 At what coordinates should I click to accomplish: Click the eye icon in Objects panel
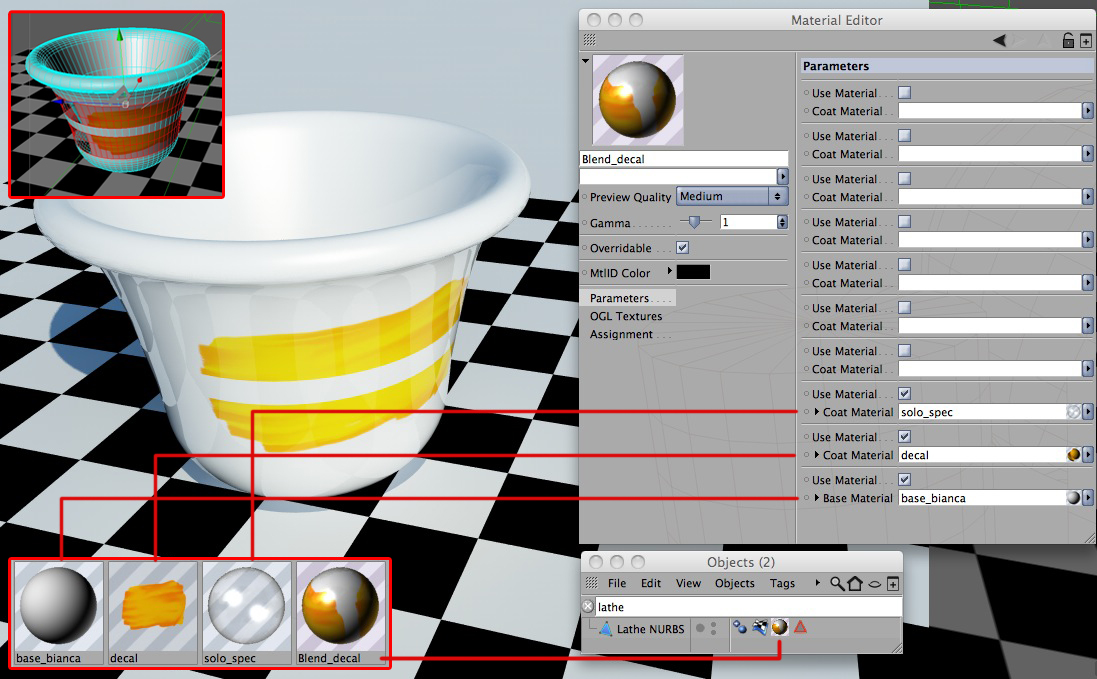pyautogui.click(x=875, y=584)
